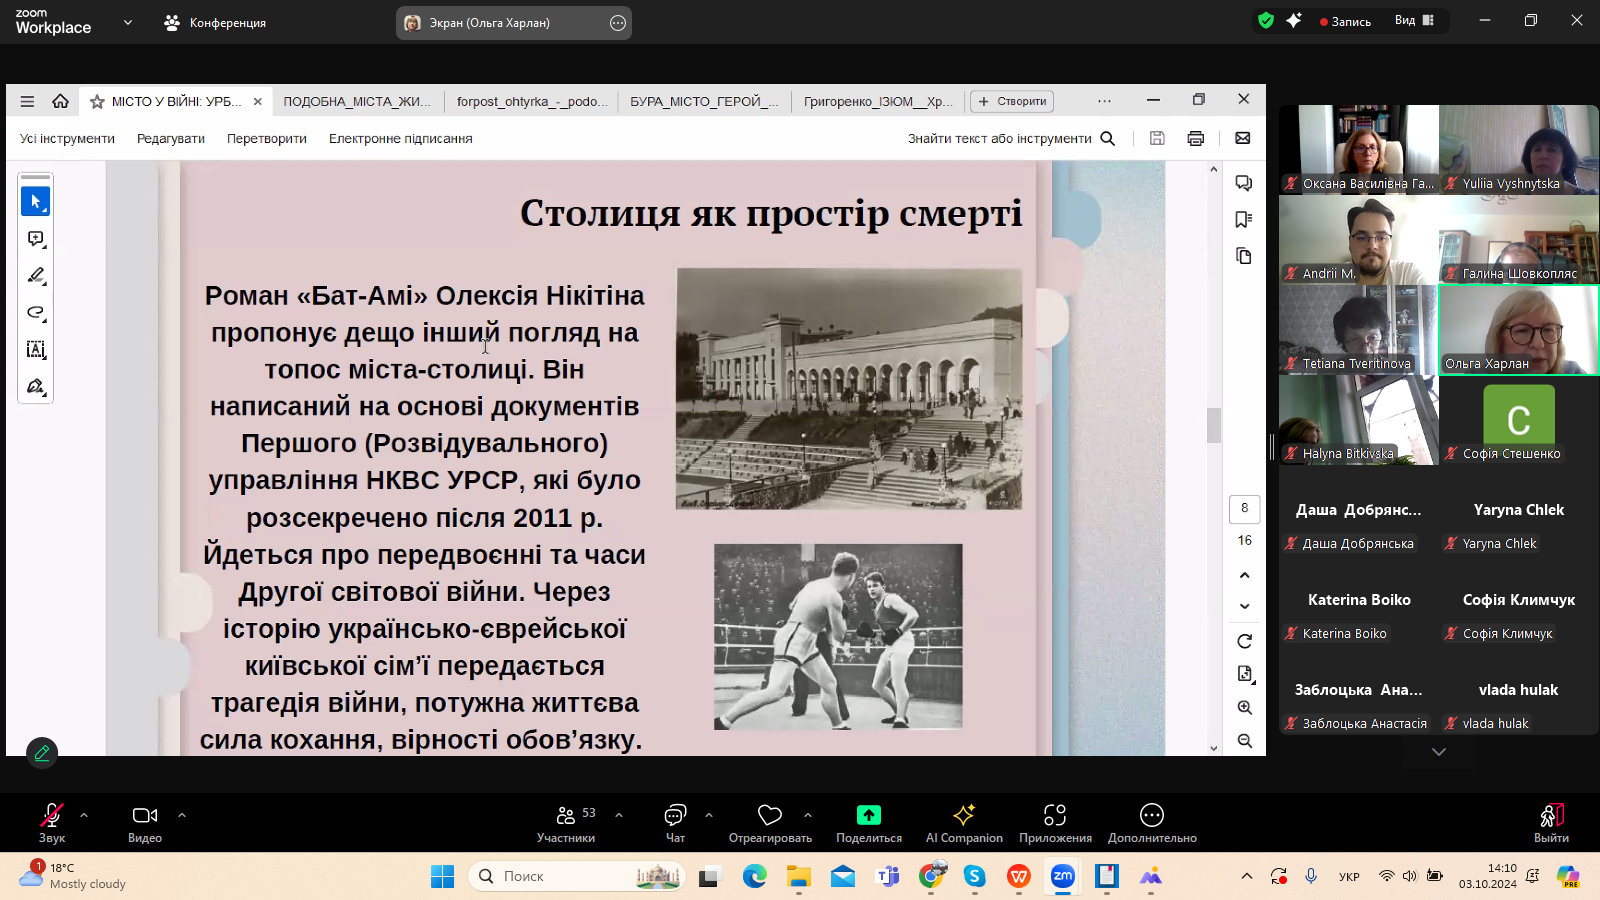Viewport: 1600px width, 900px height.
Task: Select the arrow selection tool in PDF toolbar
Action: pos(35,201)
